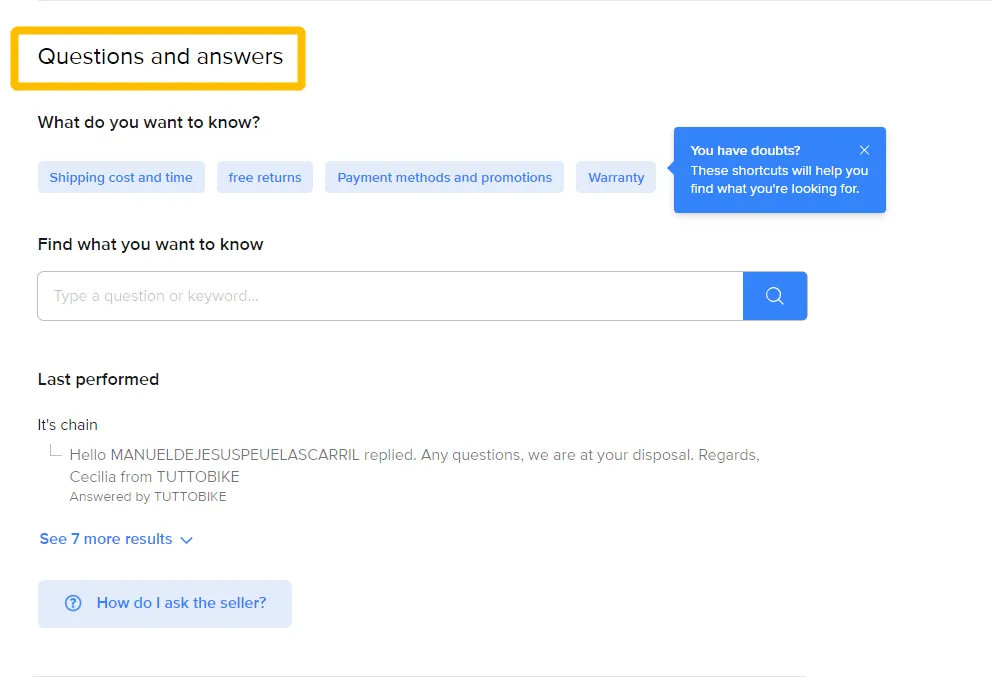This screenshot has width=992, height=677.
Task: Expand 'See 7 more results' link
Action: (x=106, y=539)
